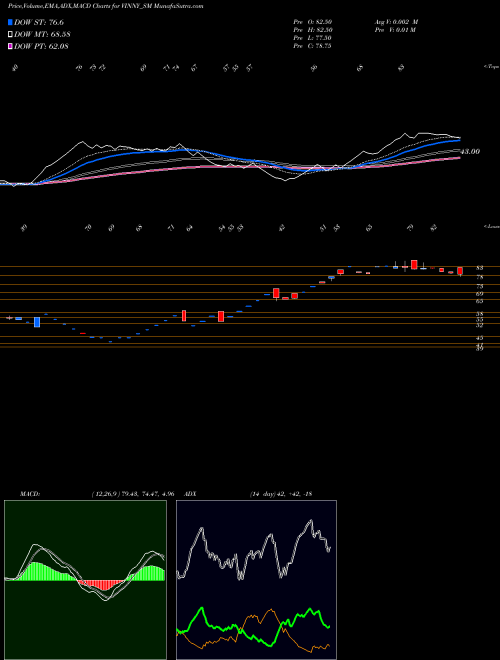Click the 43.00 EMA price label
The height and width of the screenshot is (660, 500).
tap(470, 152)
